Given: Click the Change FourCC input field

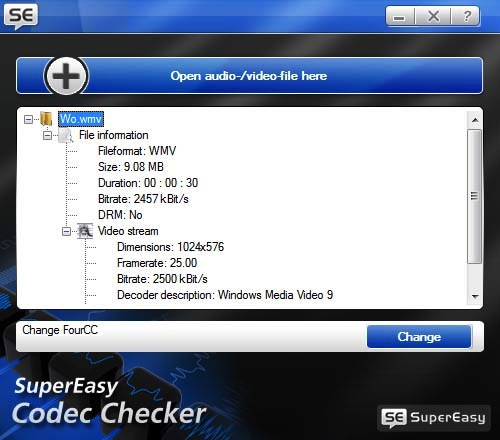Looking at the screenshot, I should click(x=191, y=336).
